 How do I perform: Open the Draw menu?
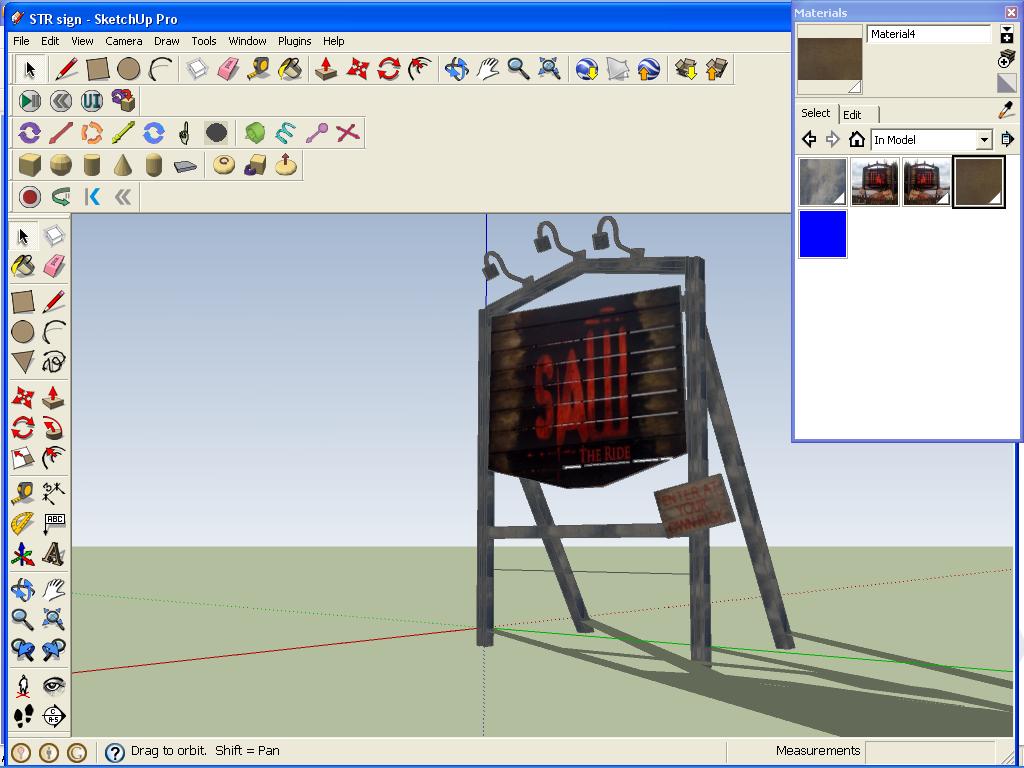[x=167, y=40]
